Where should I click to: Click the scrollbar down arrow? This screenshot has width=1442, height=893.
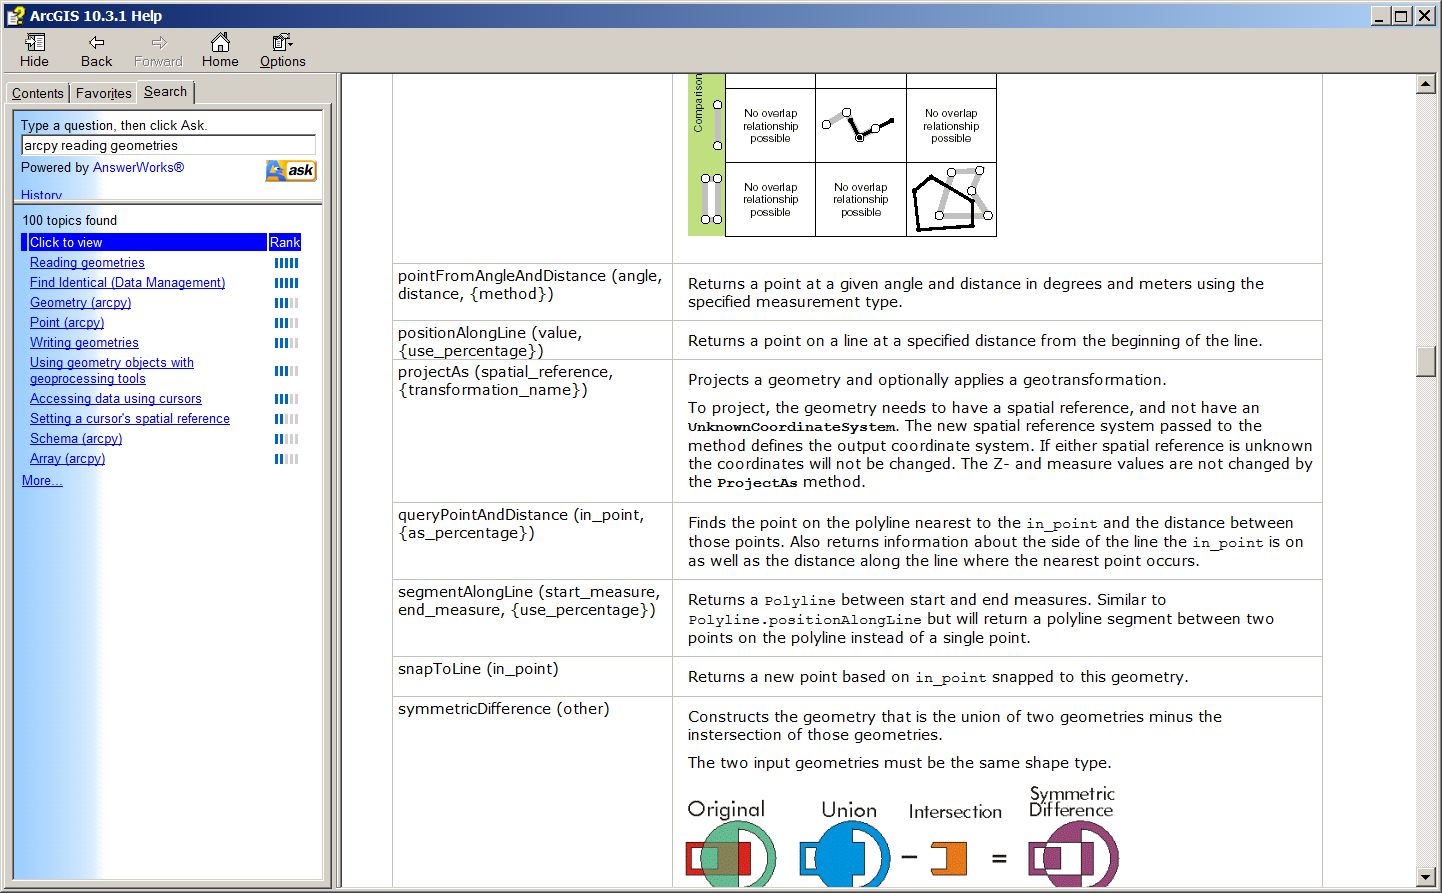click(1426, 877)
